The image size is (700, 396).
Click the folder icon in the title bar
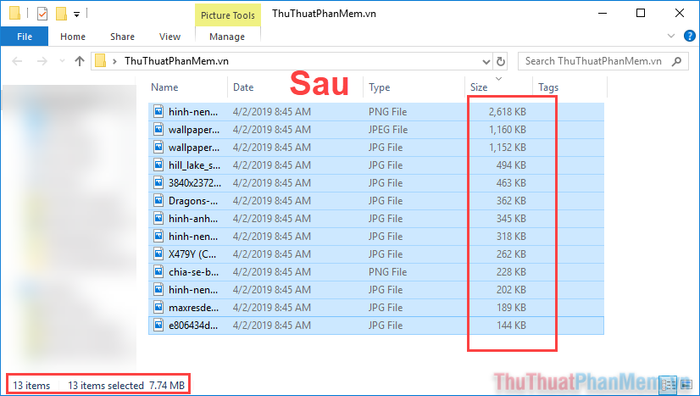15,13
